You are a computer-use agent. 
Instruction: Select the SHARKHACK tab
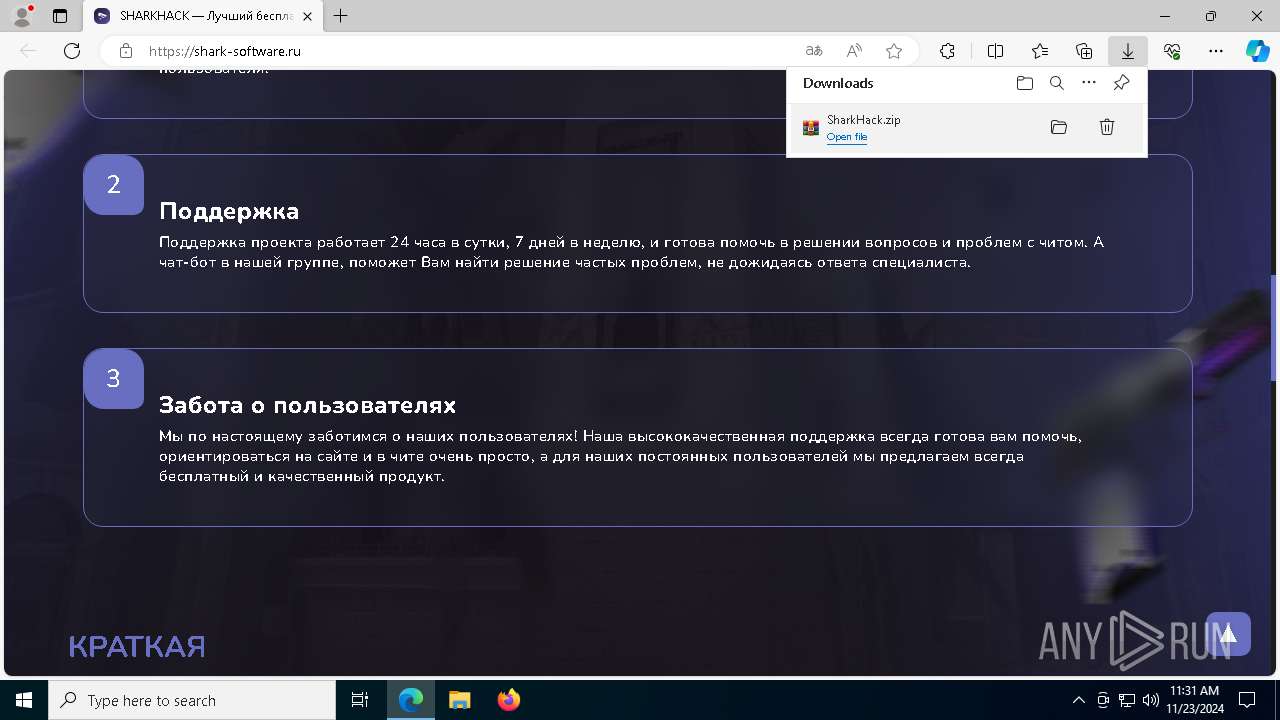pyautogui.click(x=203, y=16)
